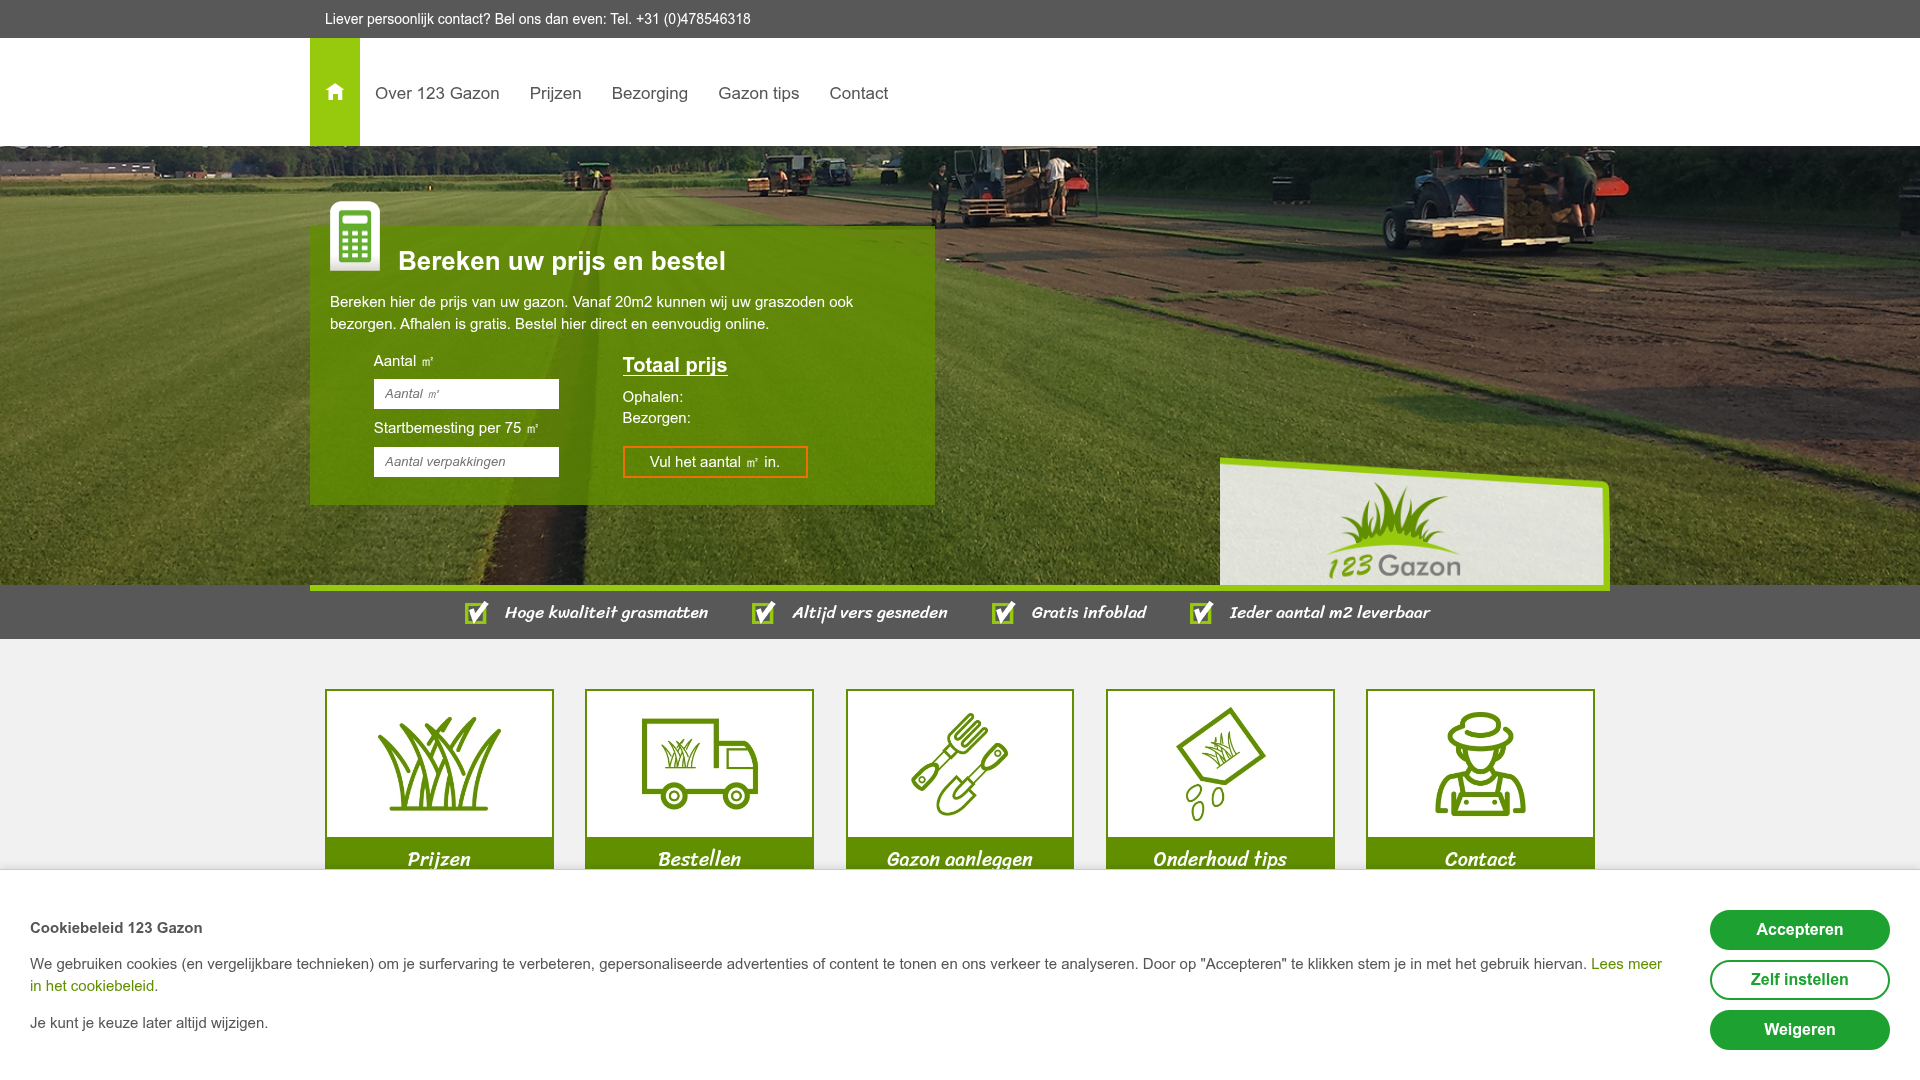Click the 'Hoge kwaliteit grasmatten' text
1920x1080 pixels.
point(606,612)
